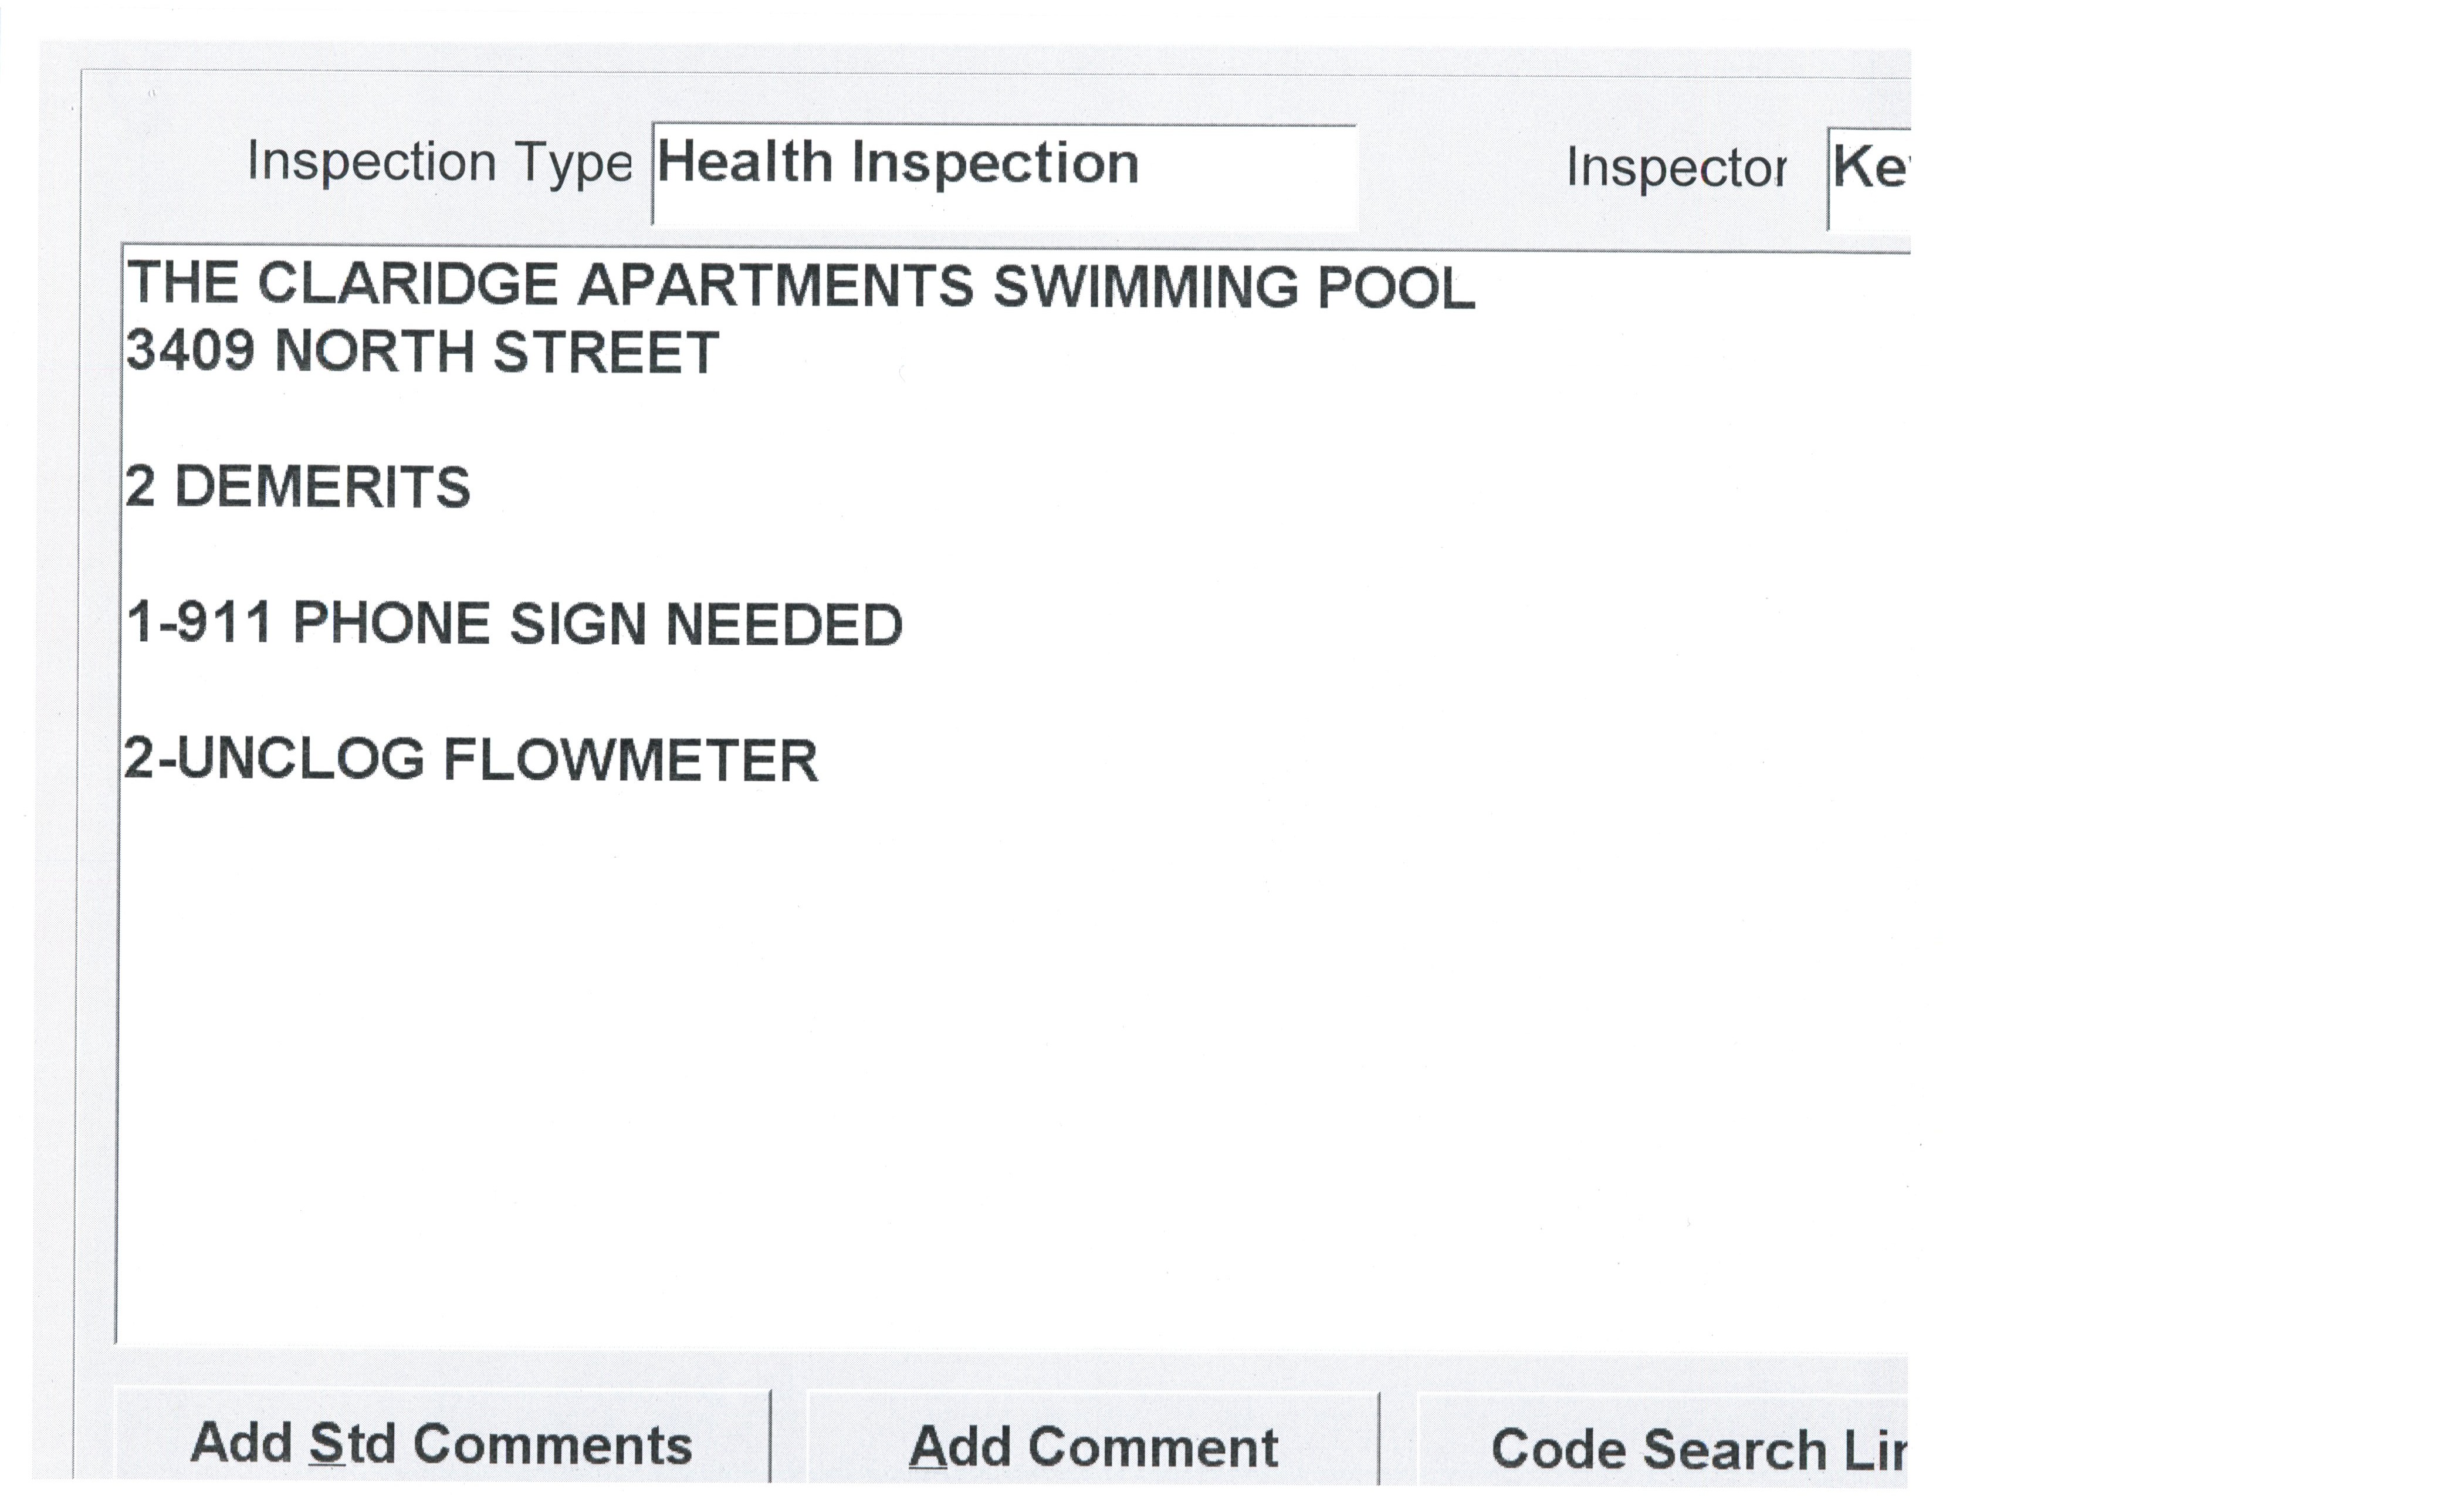2464x1496 pixels.
Task: Click the 1-911 PHONE SIGN NEEDED line
Action: pos(514,623)
